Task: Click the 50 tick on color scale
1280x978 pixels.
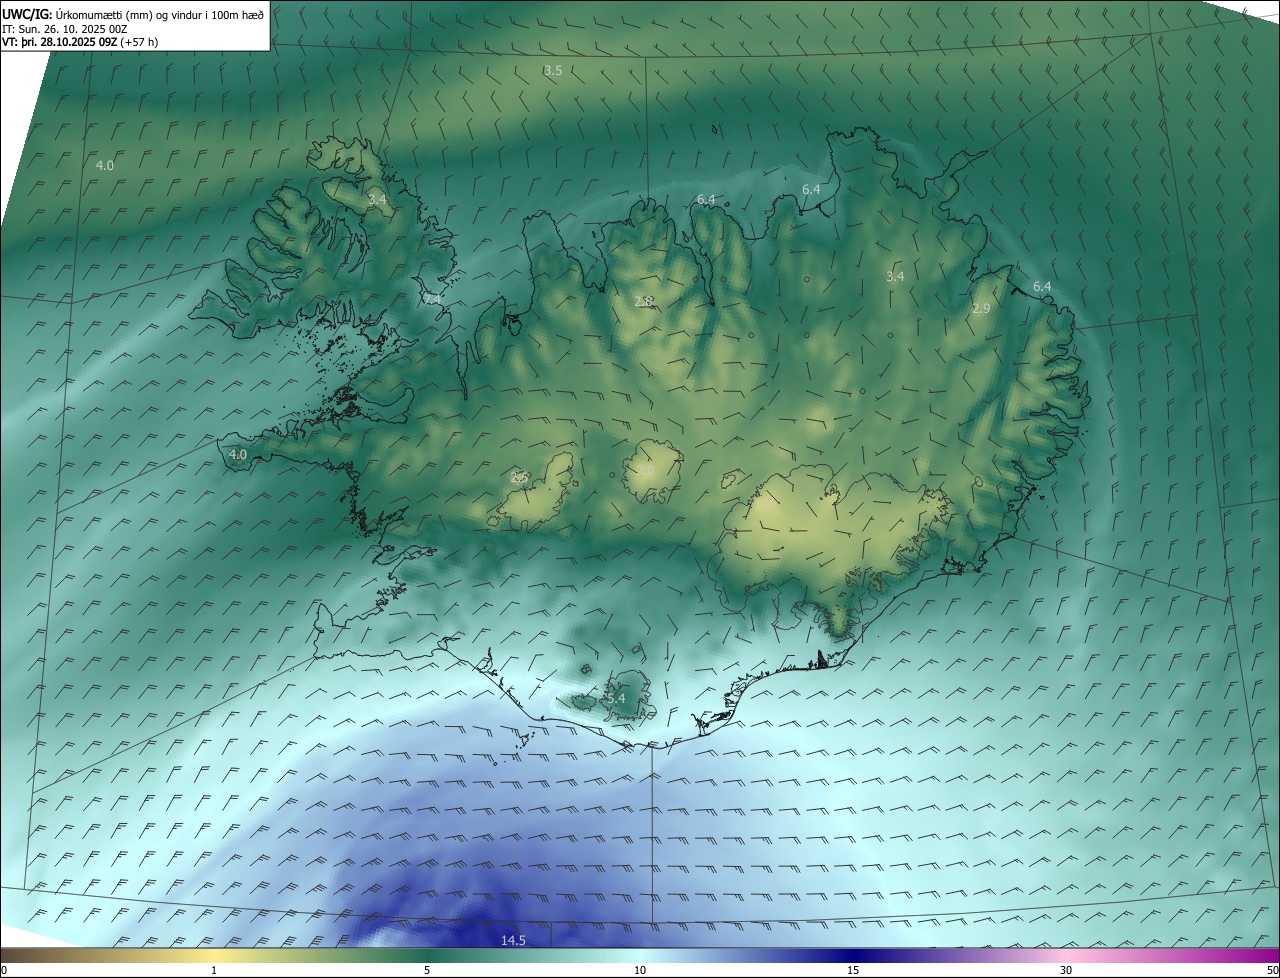Action: (1272, 970)
